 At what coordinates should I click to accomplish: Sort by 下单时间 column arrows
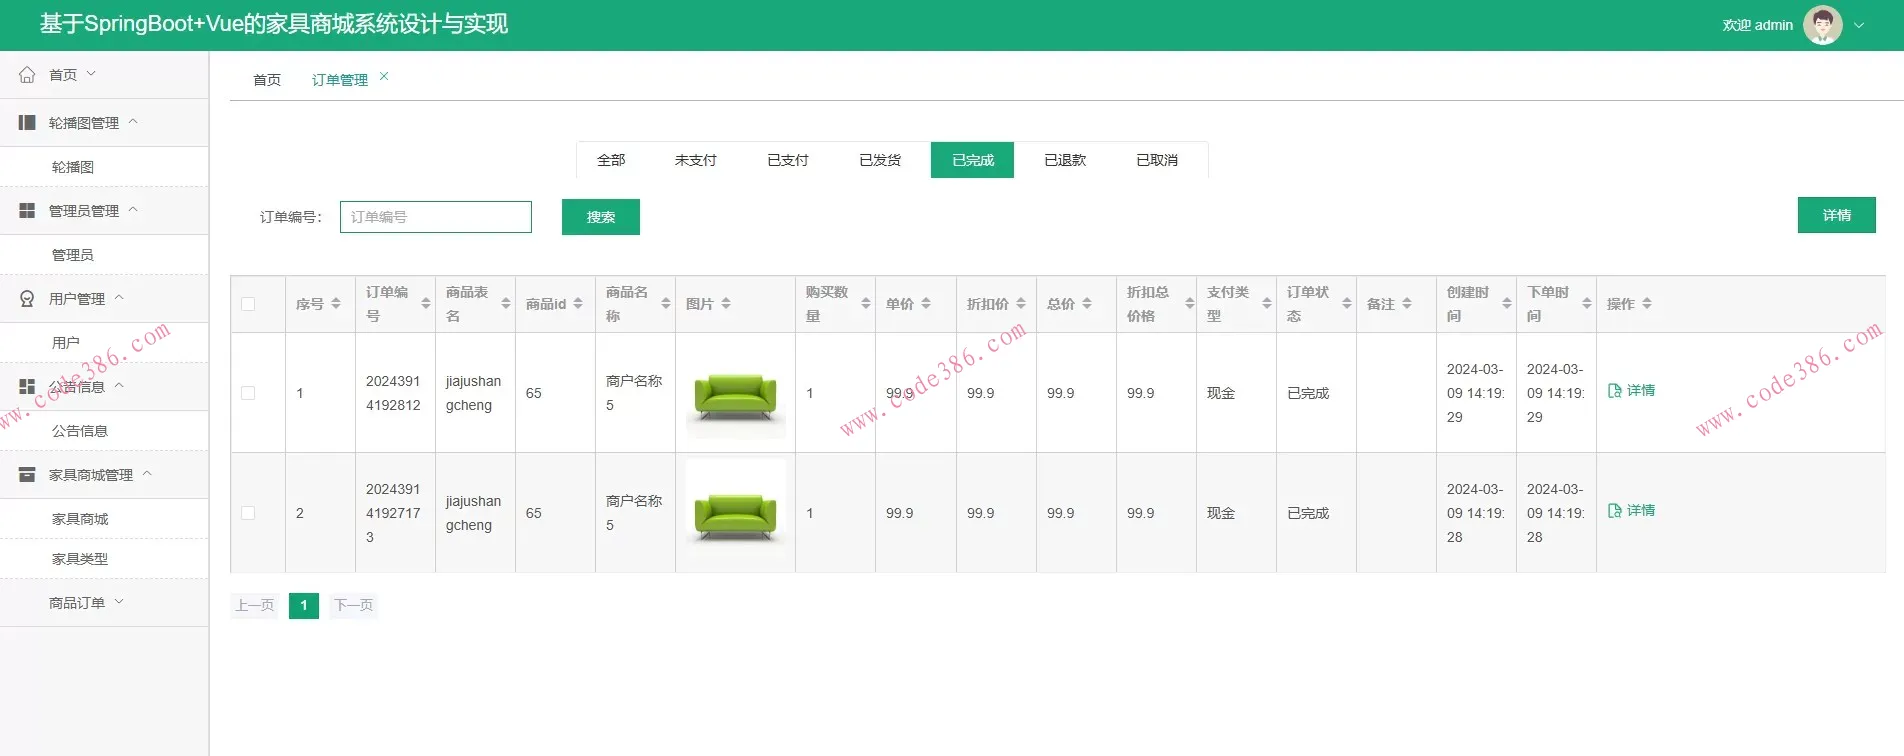pyautogui.click(x=1587, y=303)
